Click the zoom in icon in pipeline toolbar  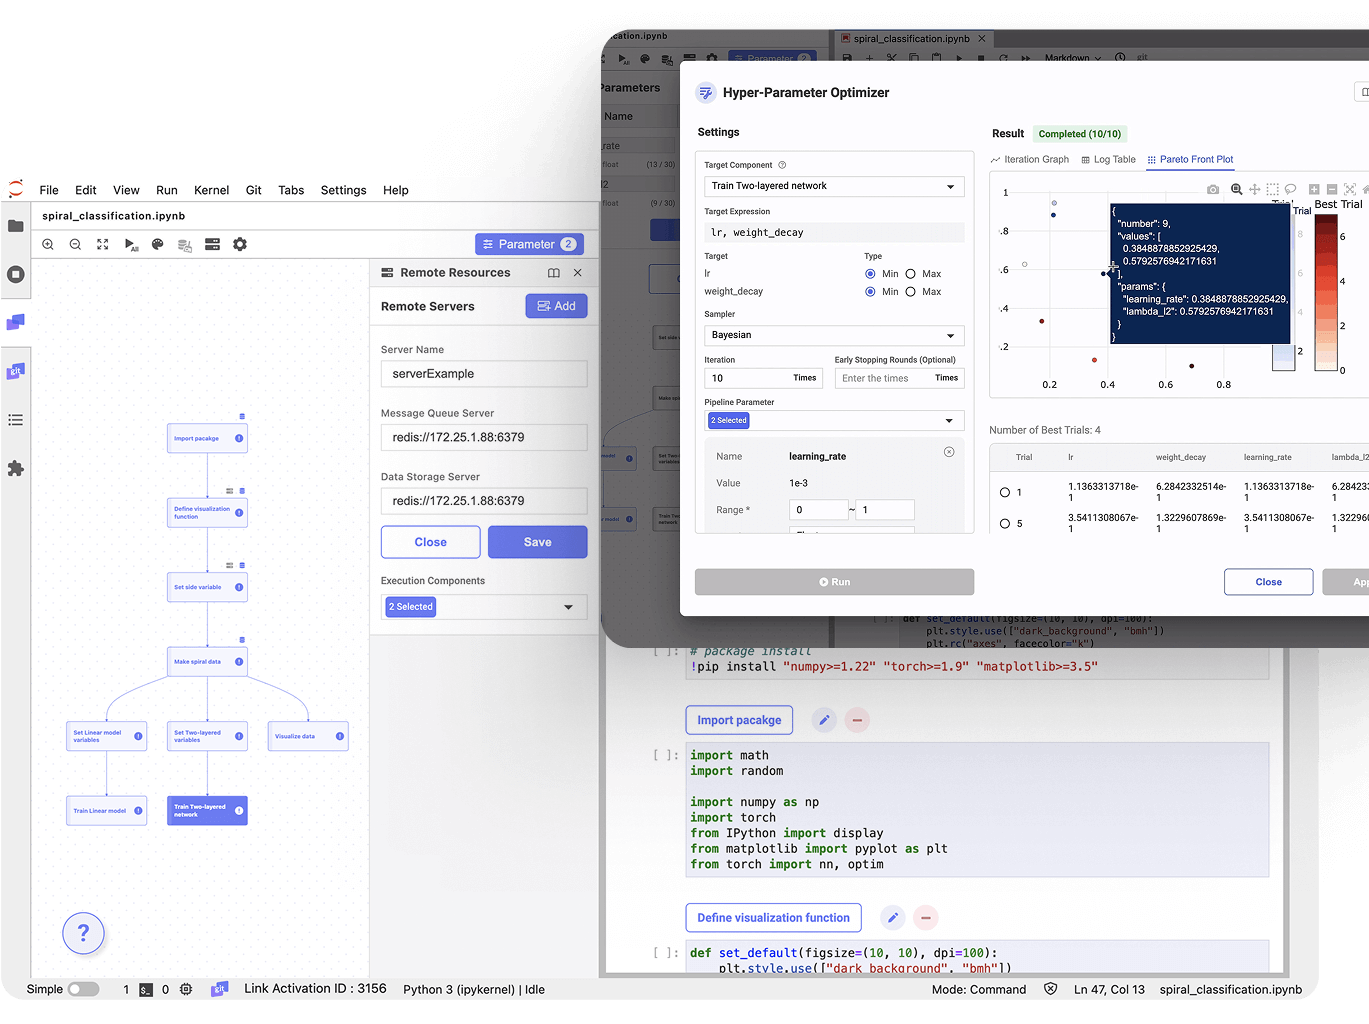(48, 244)
